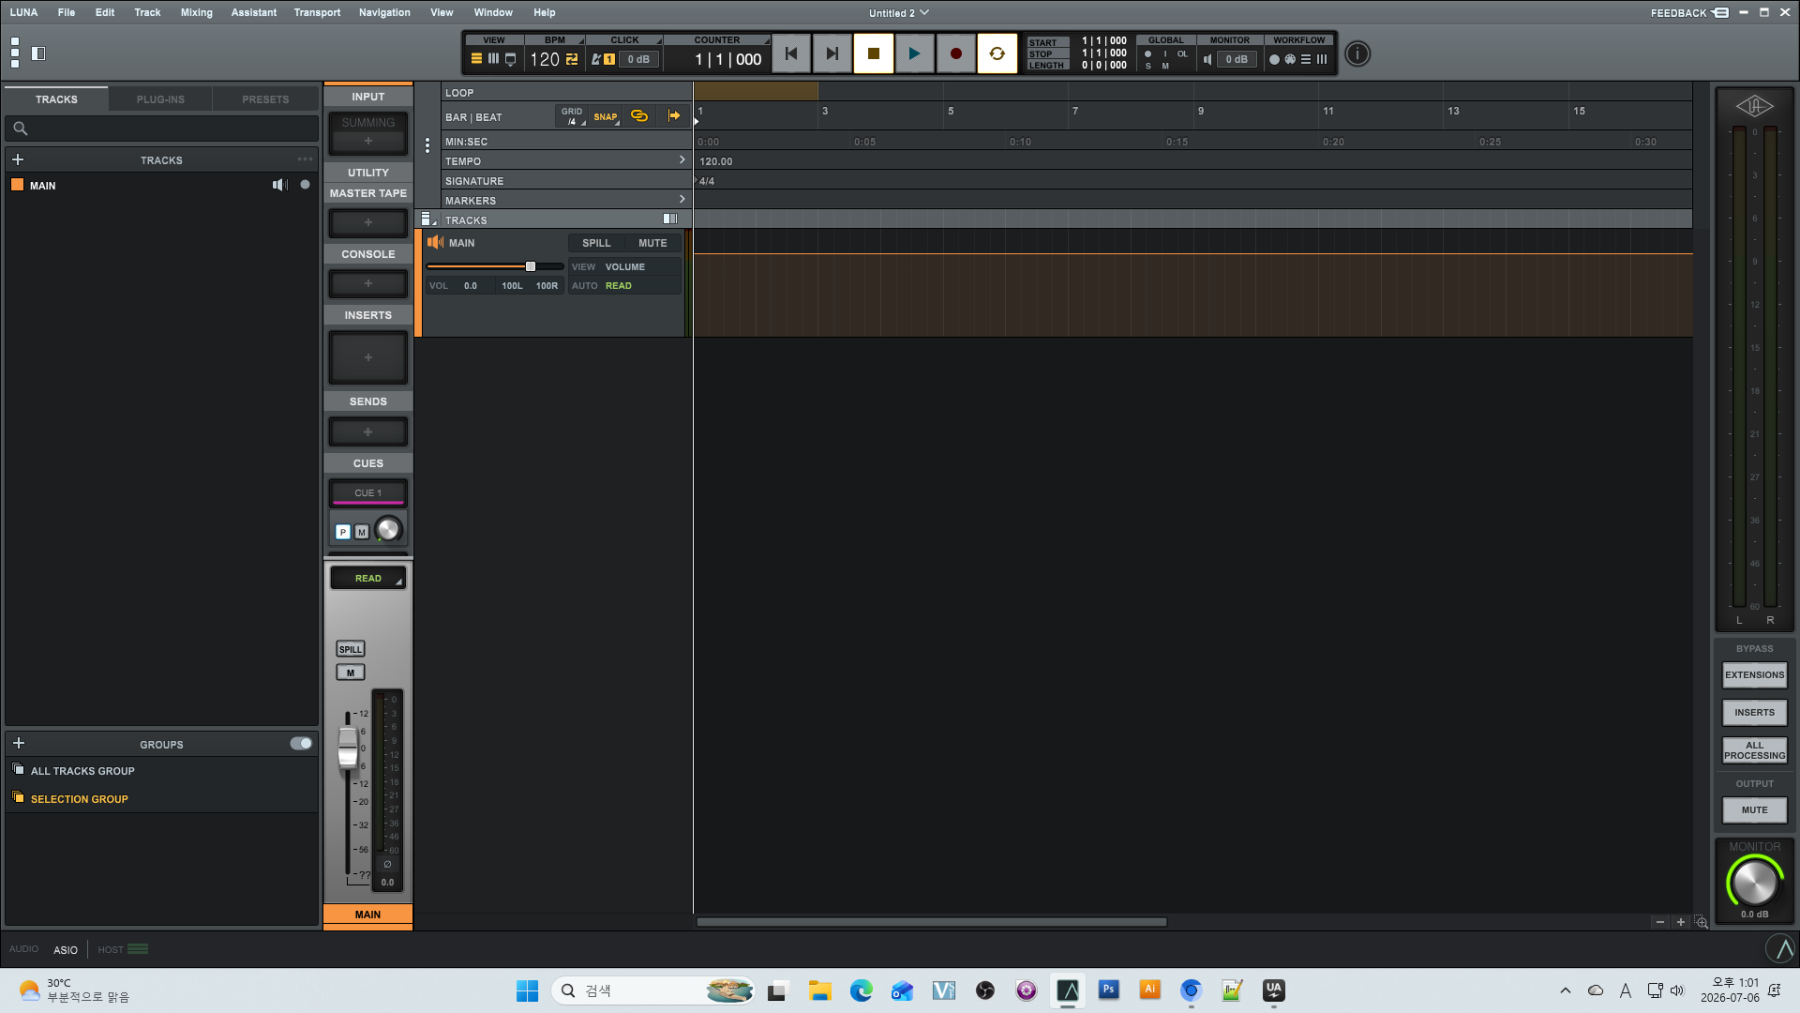Image resolution: width=1800 pixels, height=1013 pixels.
Task: Toggle sidebar with browser panel icon
Action: click(x=39, y=54)
